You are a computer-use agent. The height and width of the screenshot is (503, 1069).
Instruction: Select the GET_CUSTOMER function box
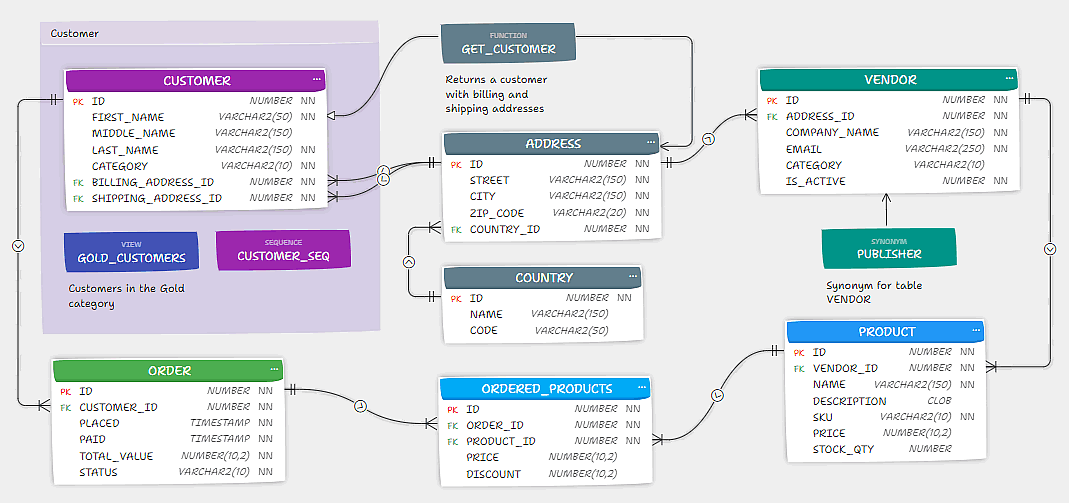(x=509, y=43)
